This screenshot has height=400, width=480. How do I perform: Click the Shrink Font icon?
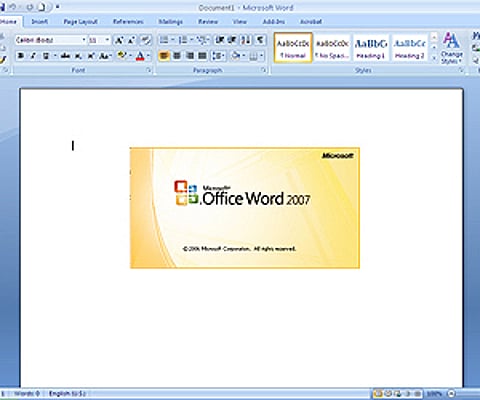click(131, 40)
